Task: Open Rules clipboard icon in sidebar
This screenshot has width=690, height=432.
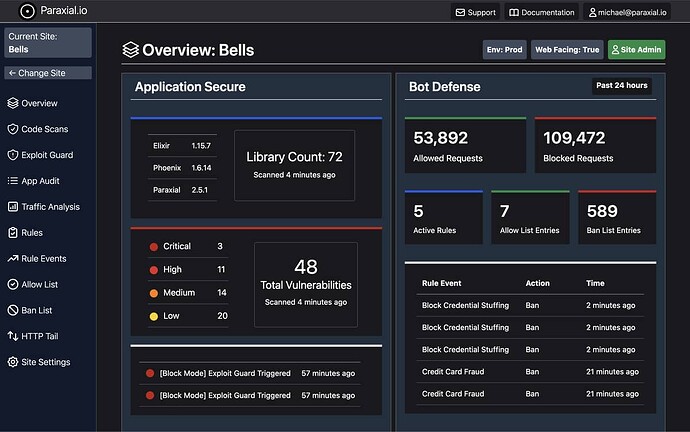Action: [13, 233]
